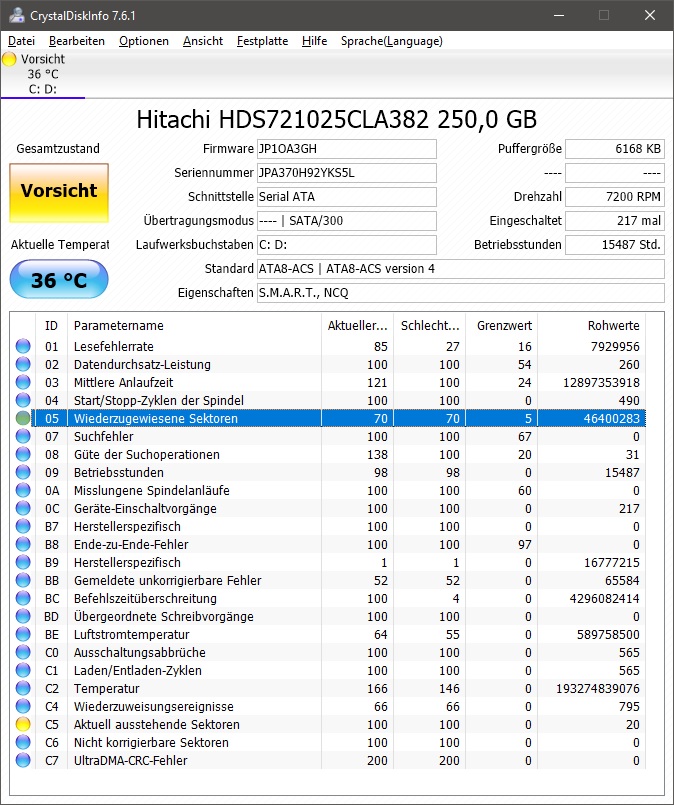Click status icon for 05 Wiederzugewiesene Sektoren

click(x=23, y=418)
